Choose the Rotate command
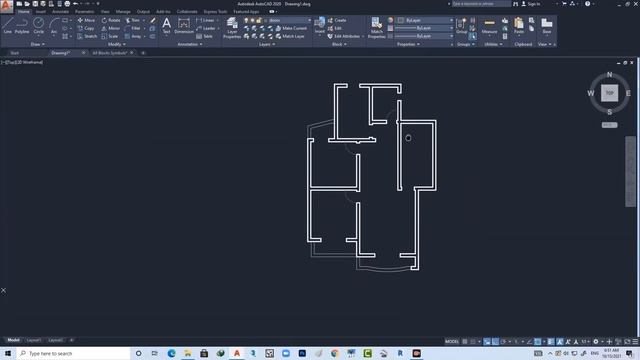This screenshot has height=360, width=640. click(x=111, y=20)
